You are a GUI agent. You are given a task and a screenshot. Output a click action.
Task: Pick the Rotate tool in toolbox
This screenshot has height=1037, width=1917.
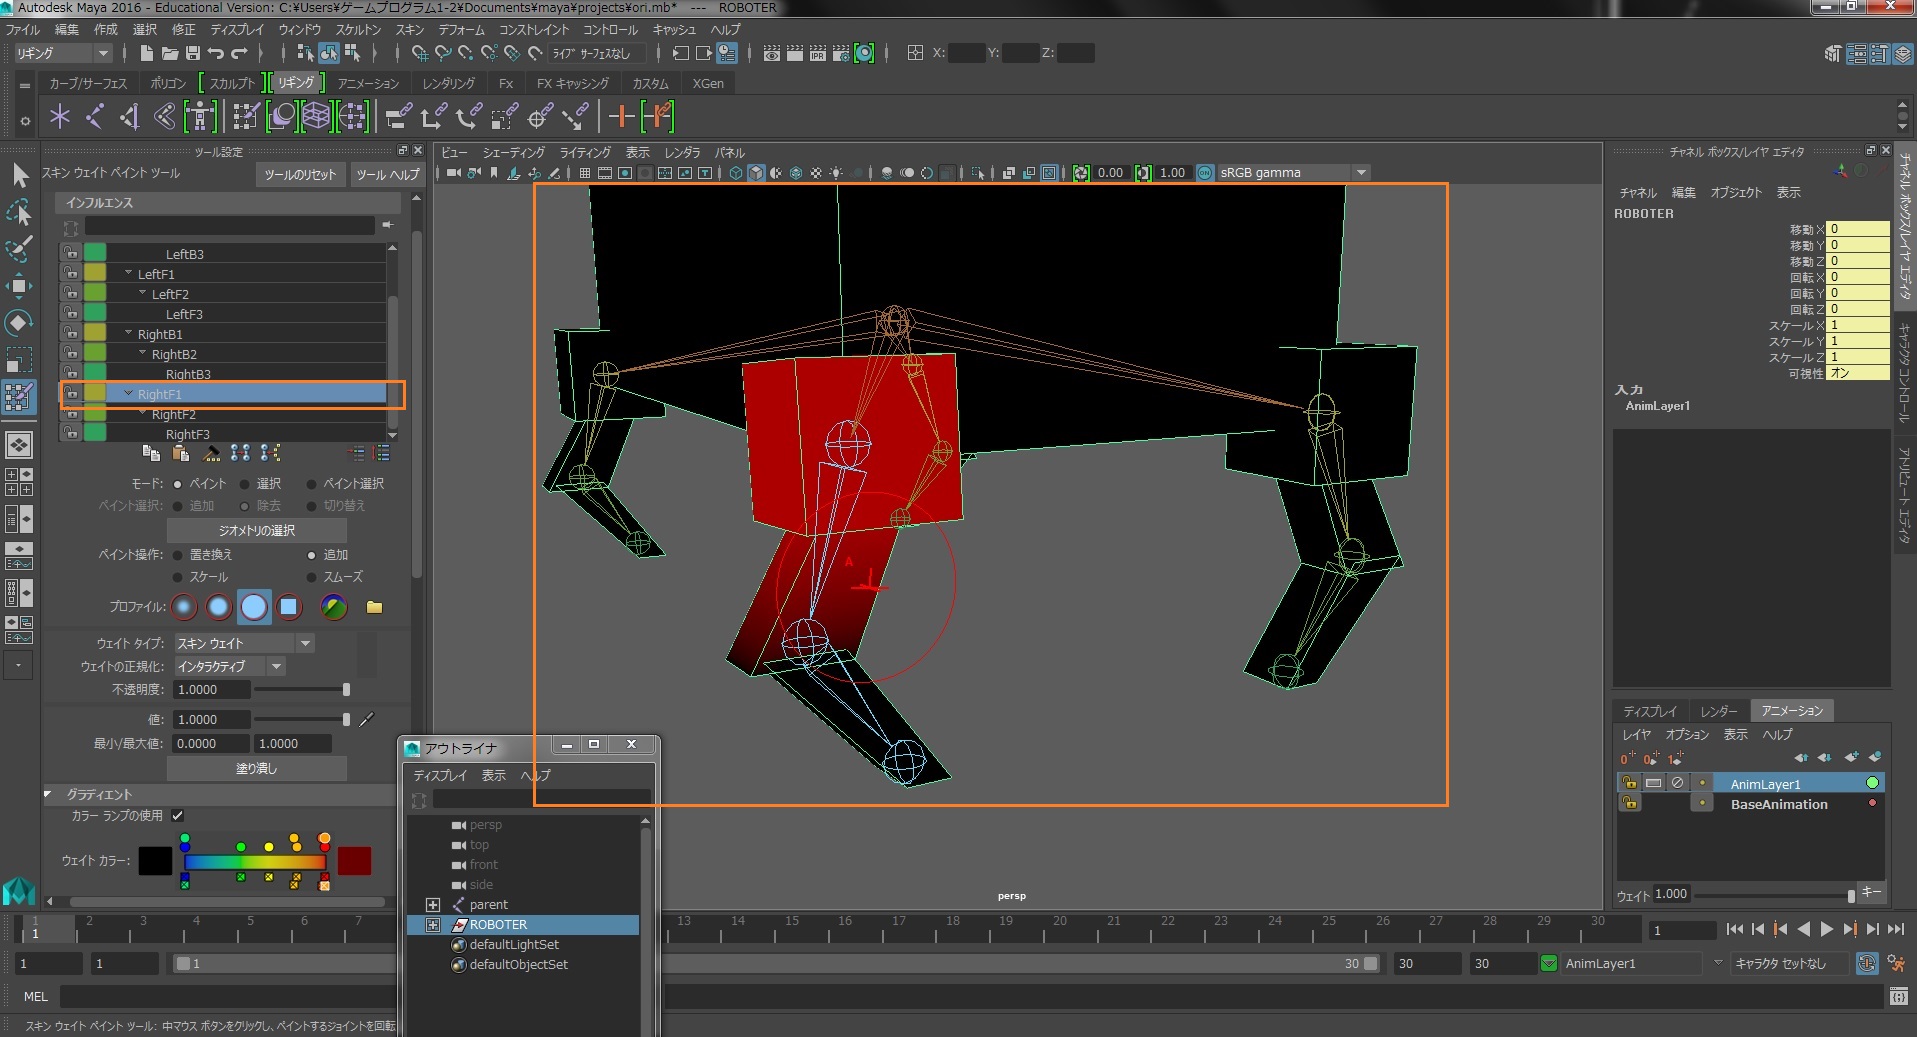(x=19, y=323)
